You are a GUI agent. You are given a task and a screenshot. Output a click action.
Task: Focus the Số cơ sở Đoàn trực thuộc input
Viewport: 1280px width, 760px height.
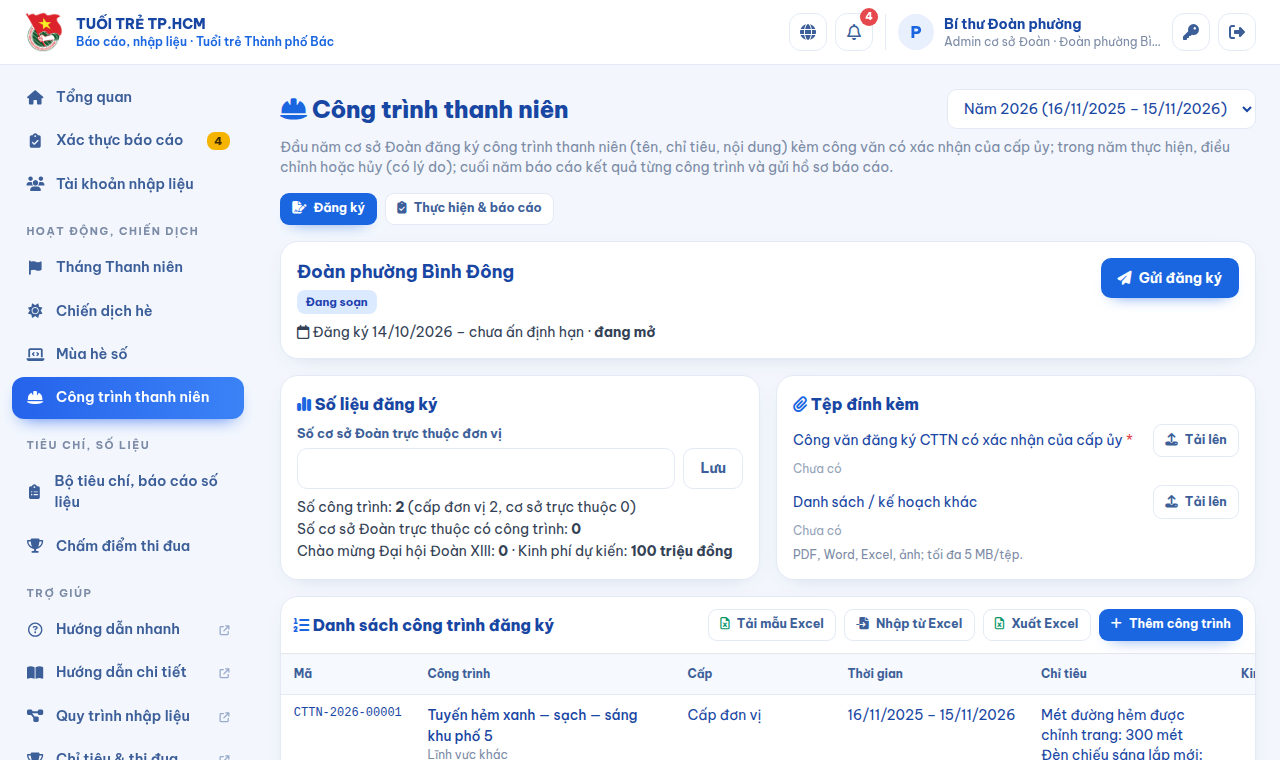486,468
